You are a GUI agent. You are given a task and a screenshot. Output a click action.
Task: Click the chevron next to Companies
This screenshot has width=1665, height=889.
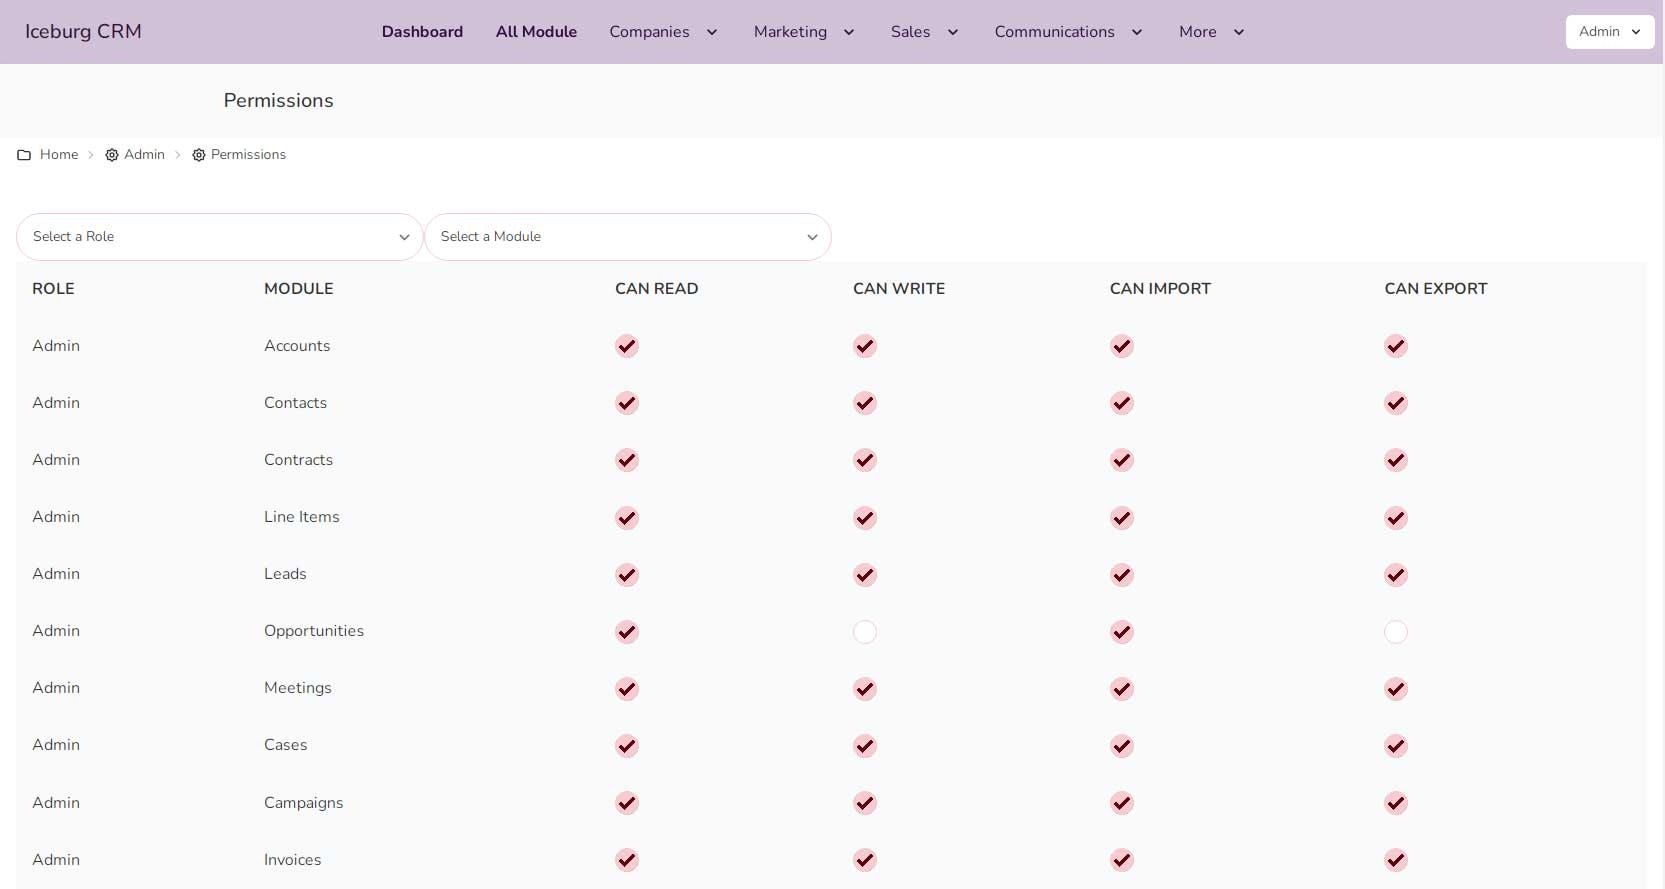[712, 32]
